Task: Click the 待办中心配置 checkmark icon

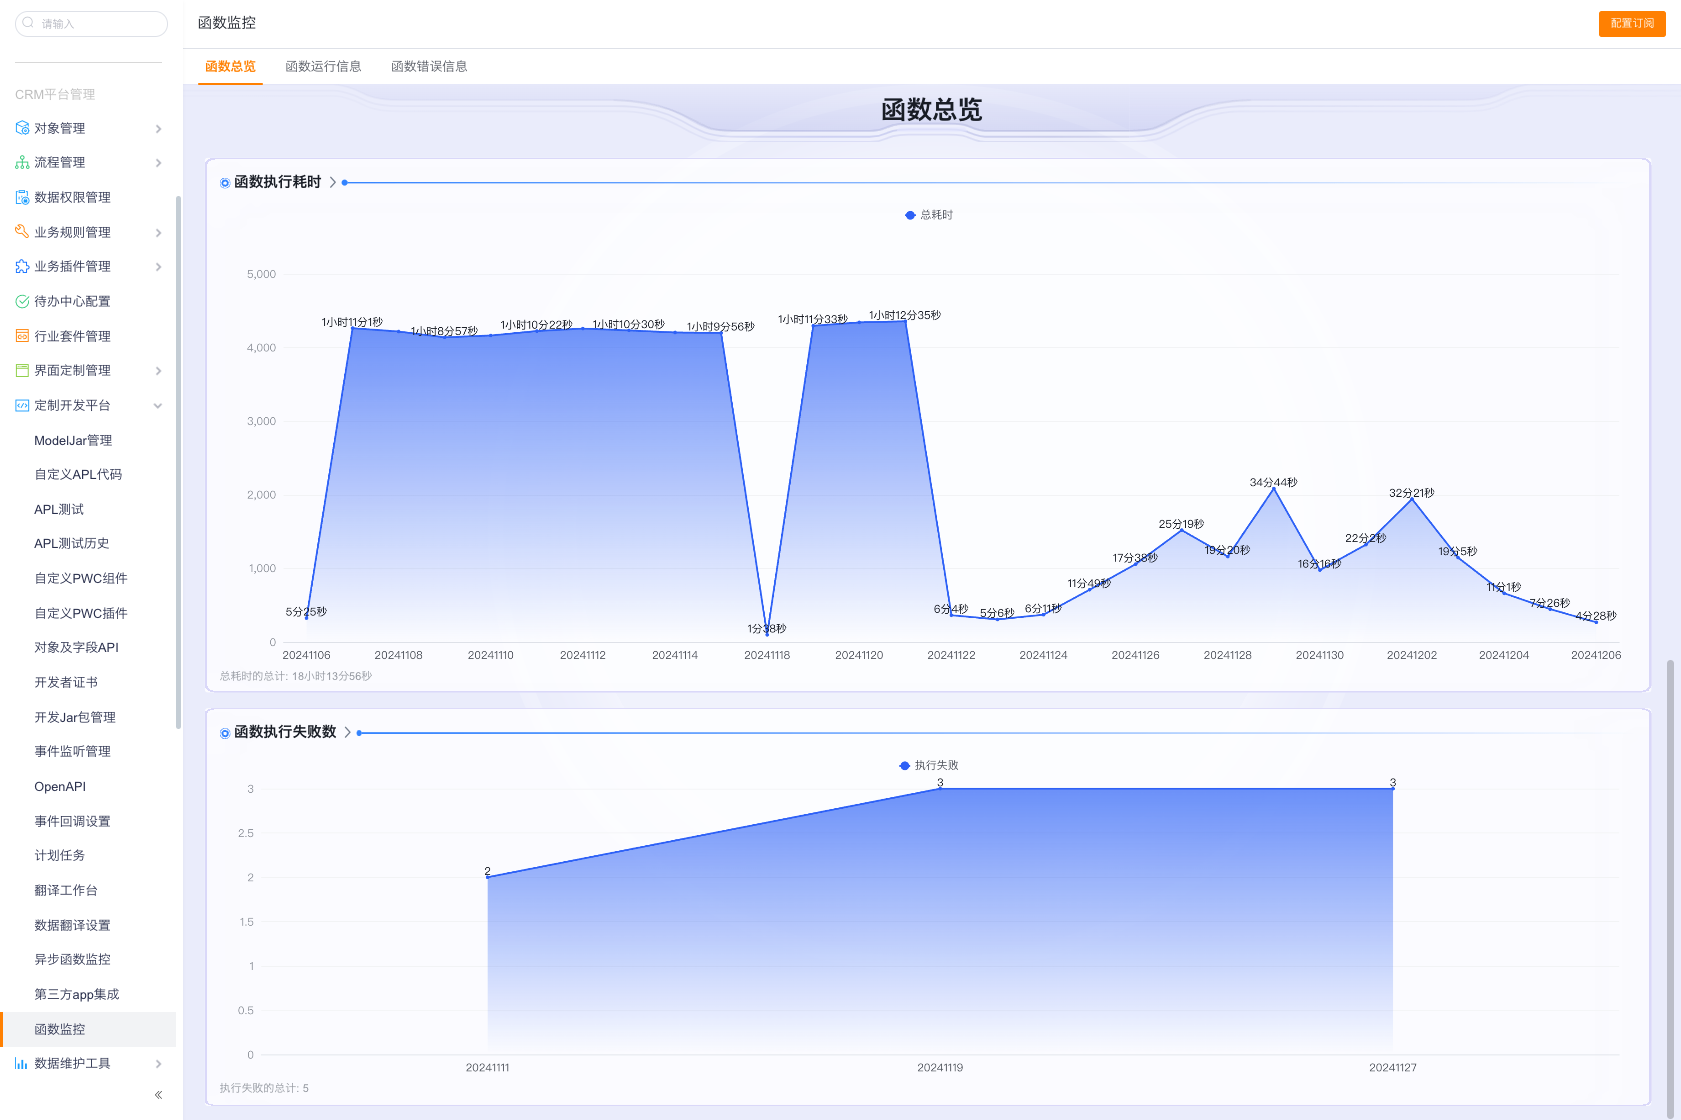Action: pos(22,301)
